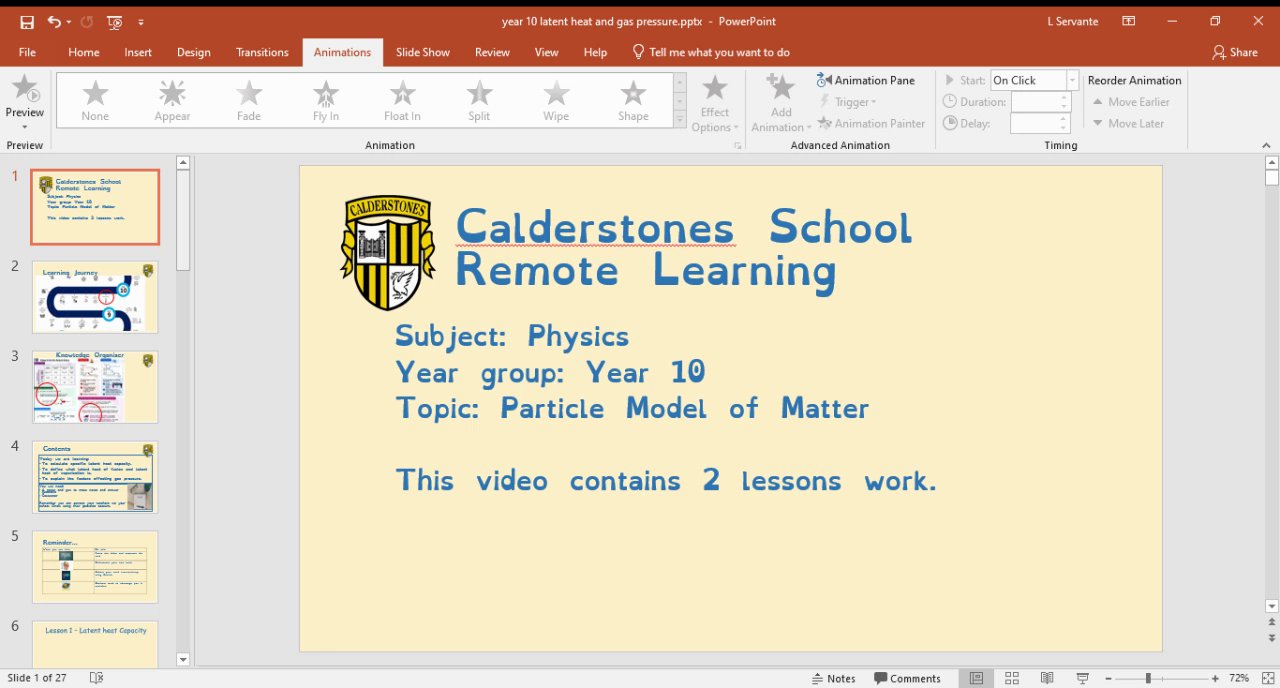The width and height of the screenshot is (1280, 688).
Task: Open the Slide Show tab
Action: click(422, 52)
